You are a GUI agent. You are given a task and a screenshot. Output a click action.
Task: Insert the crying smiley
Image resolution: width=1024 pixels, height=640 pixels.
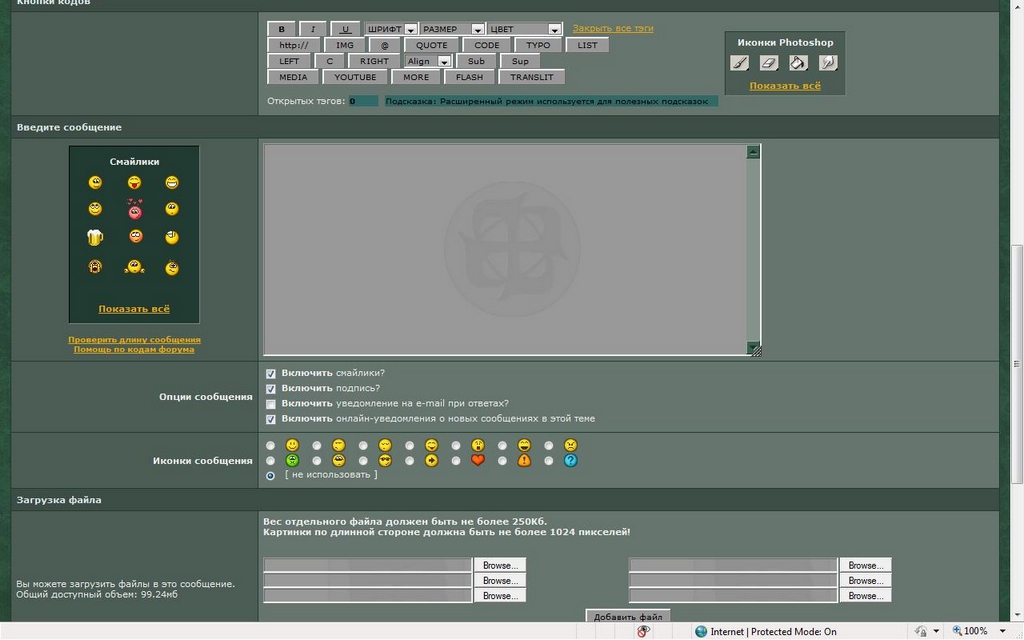point(95,267)
